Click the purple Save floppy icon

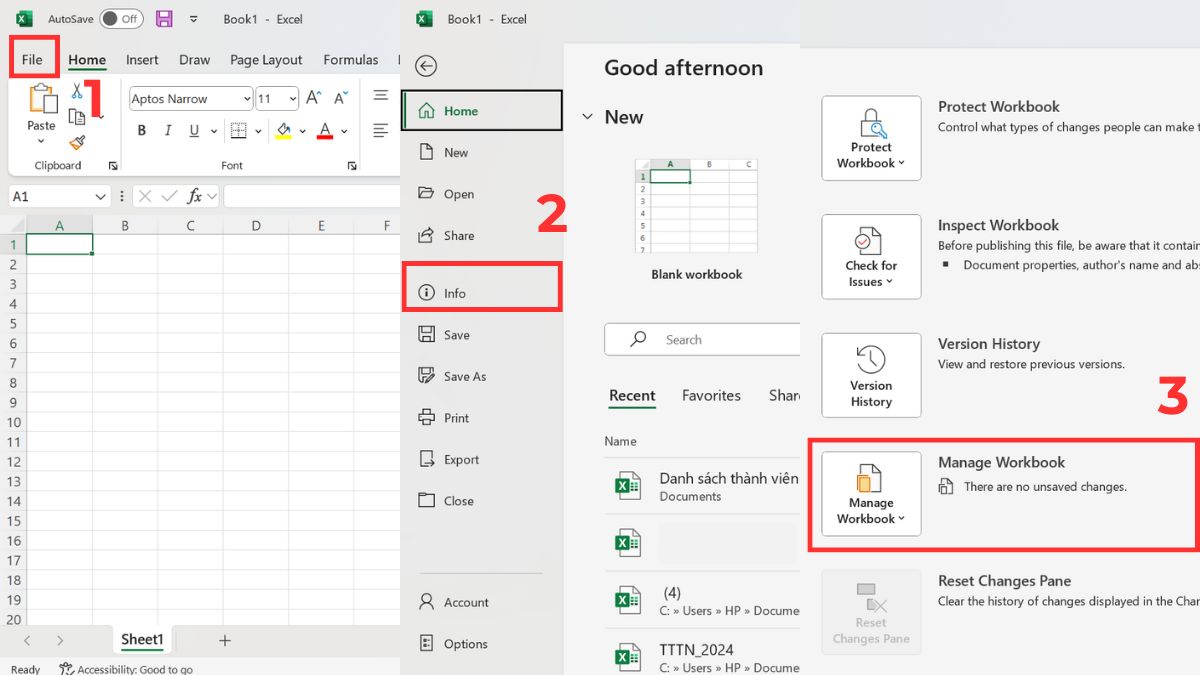point(164,19)
